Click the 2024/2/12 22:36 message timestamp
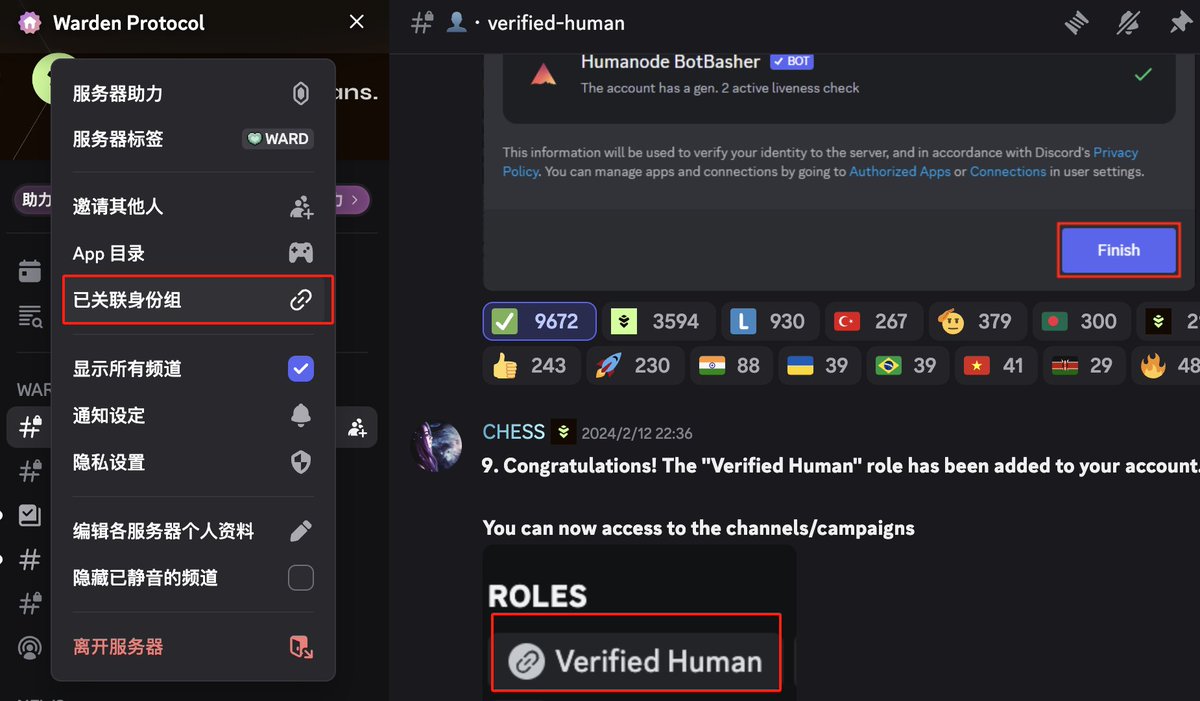 [637, 433]
